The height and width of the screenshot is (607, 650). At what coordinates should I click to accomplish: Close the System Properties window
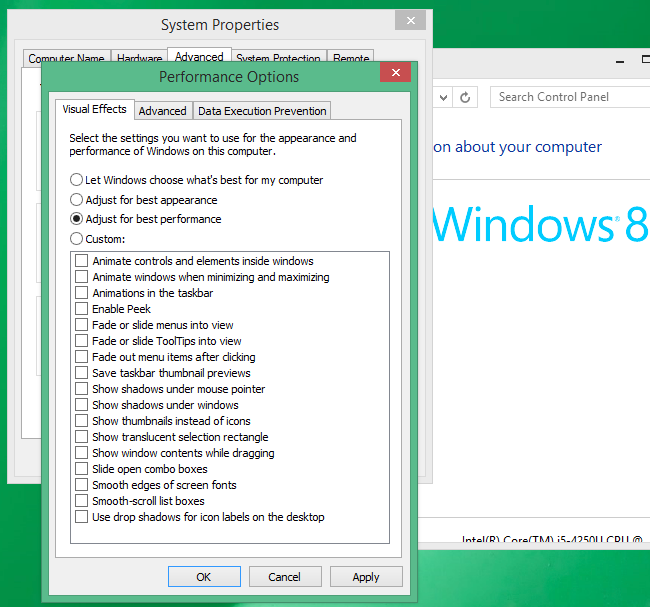point(410,22)
